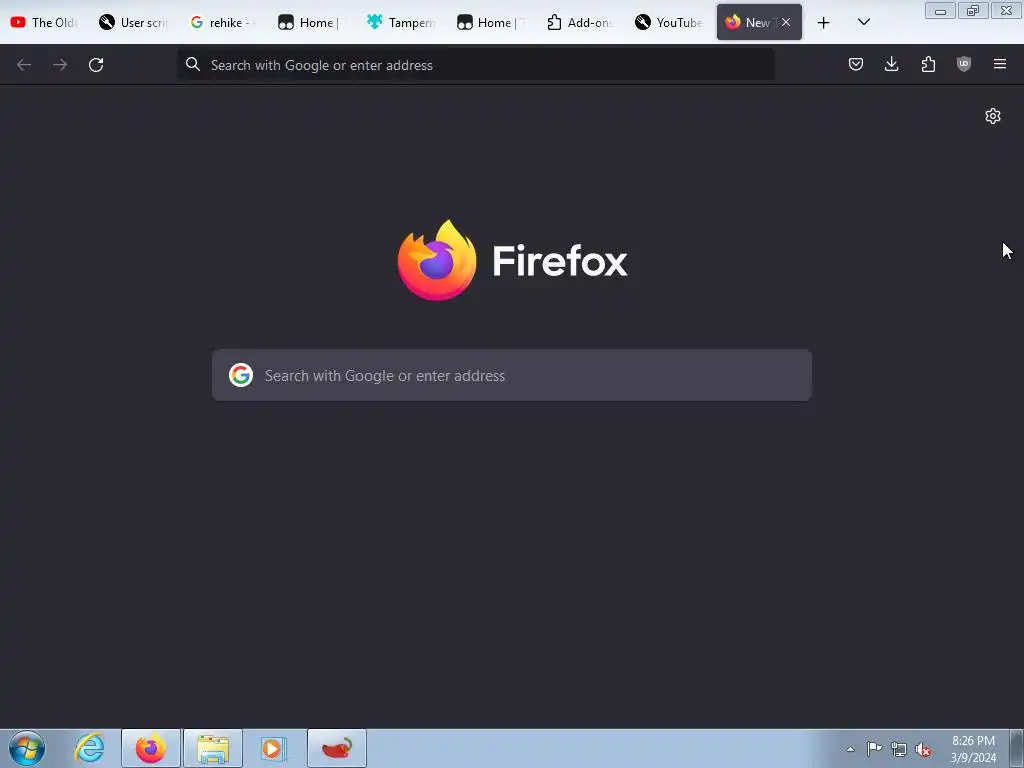Switch to The Oldest YouTube tab
This screenshot has height=768, width=1024.
(44, 22)
